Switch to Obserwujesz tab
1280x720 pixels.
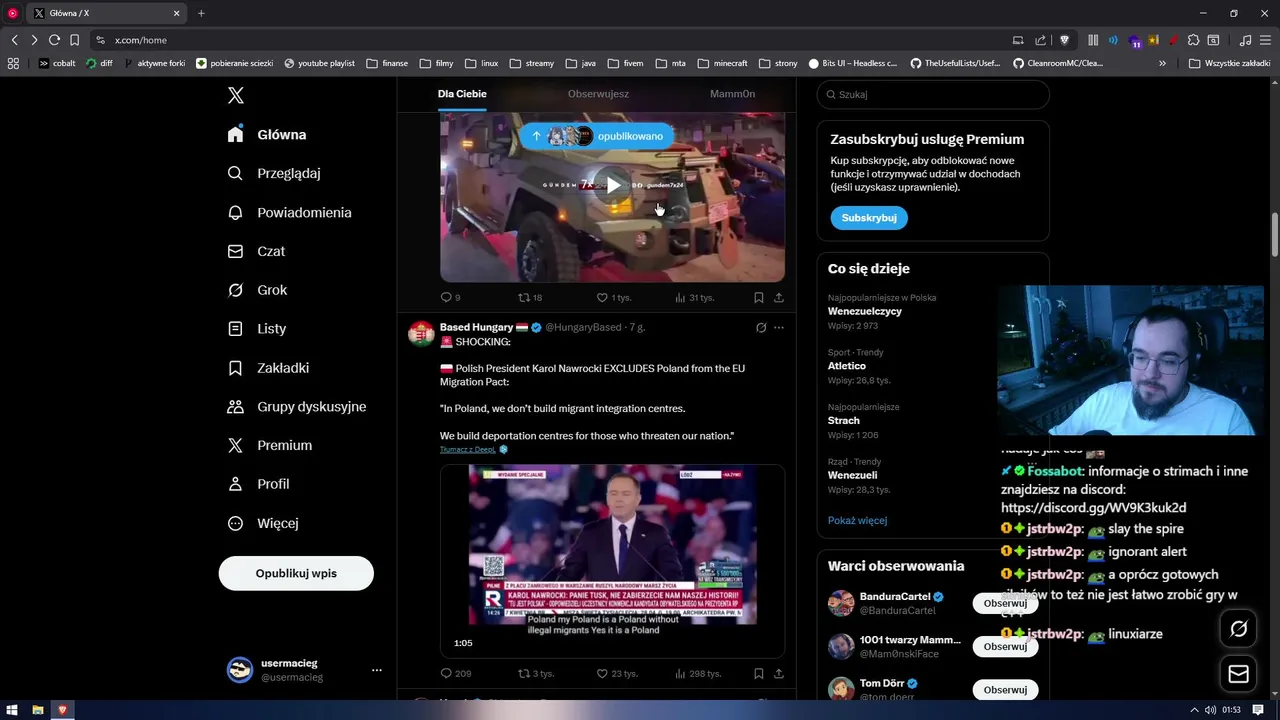pos(598,94)
